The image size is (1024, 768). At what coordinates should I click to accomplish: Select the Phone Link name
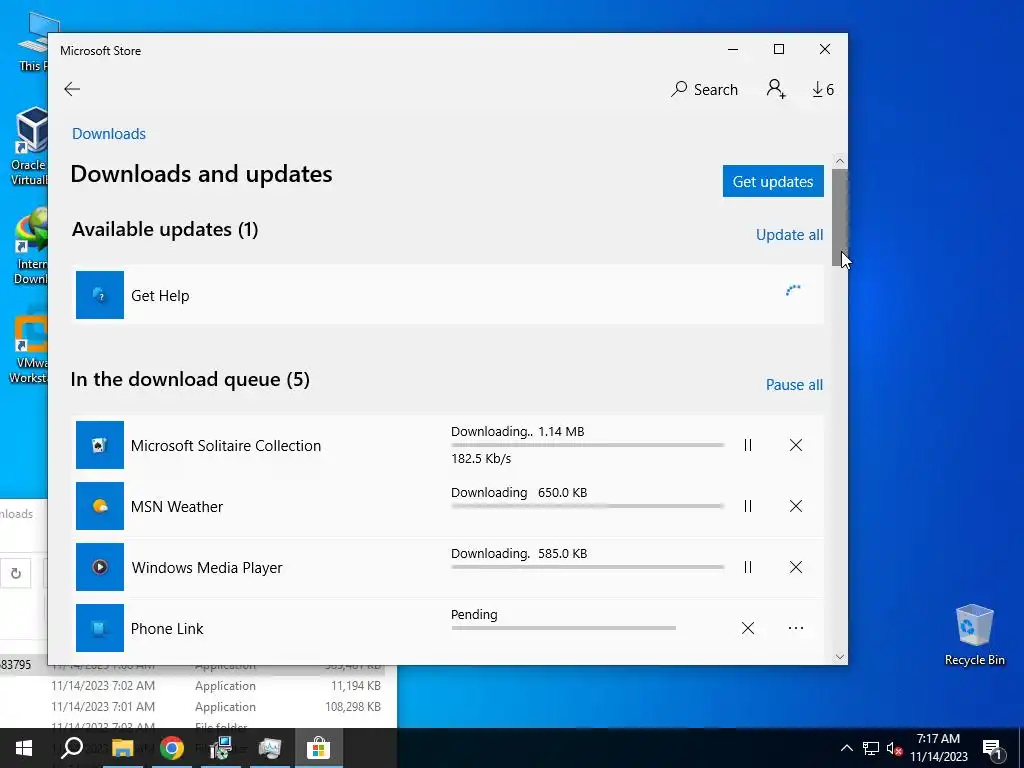pyautogui.click(x=167, y=629)
